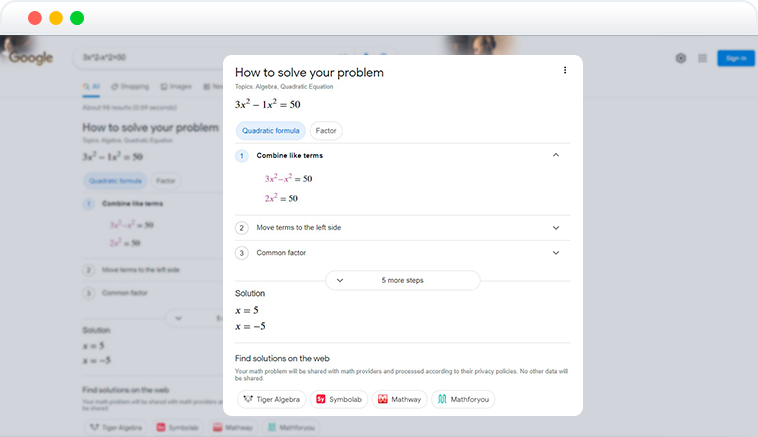Open Google settings gear icon
Viewport: 758px width, 437px height.
click(x=681, y=58)
